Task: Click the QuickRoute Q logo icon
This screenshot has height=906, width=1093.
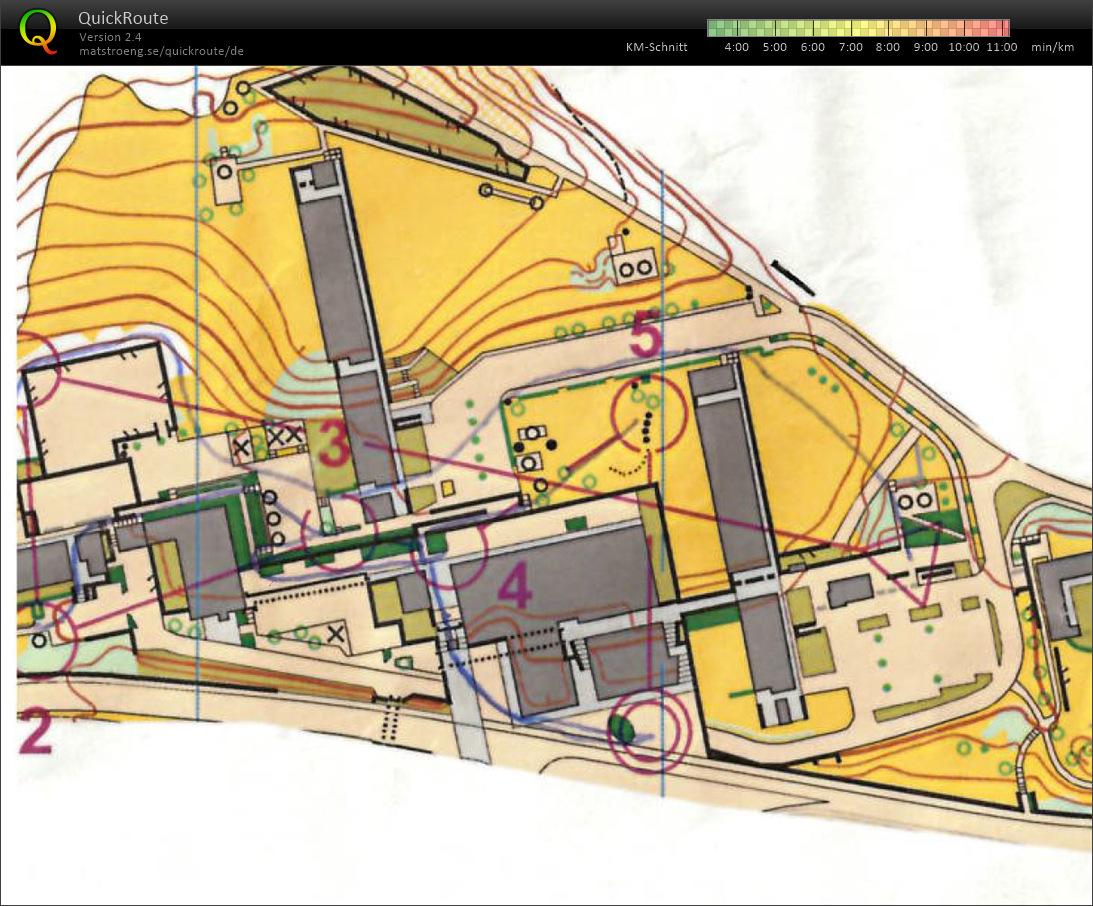Action: tap(38, 30)
